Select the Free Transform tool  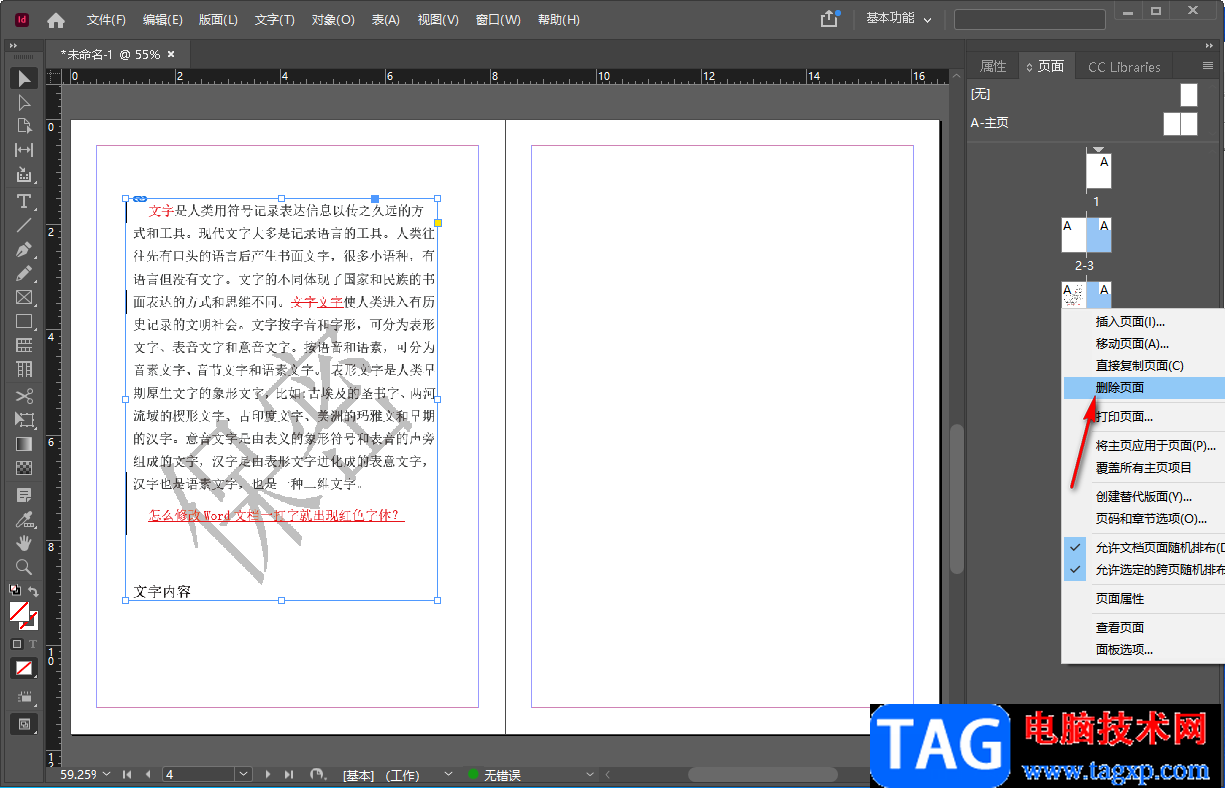[24, 419]
